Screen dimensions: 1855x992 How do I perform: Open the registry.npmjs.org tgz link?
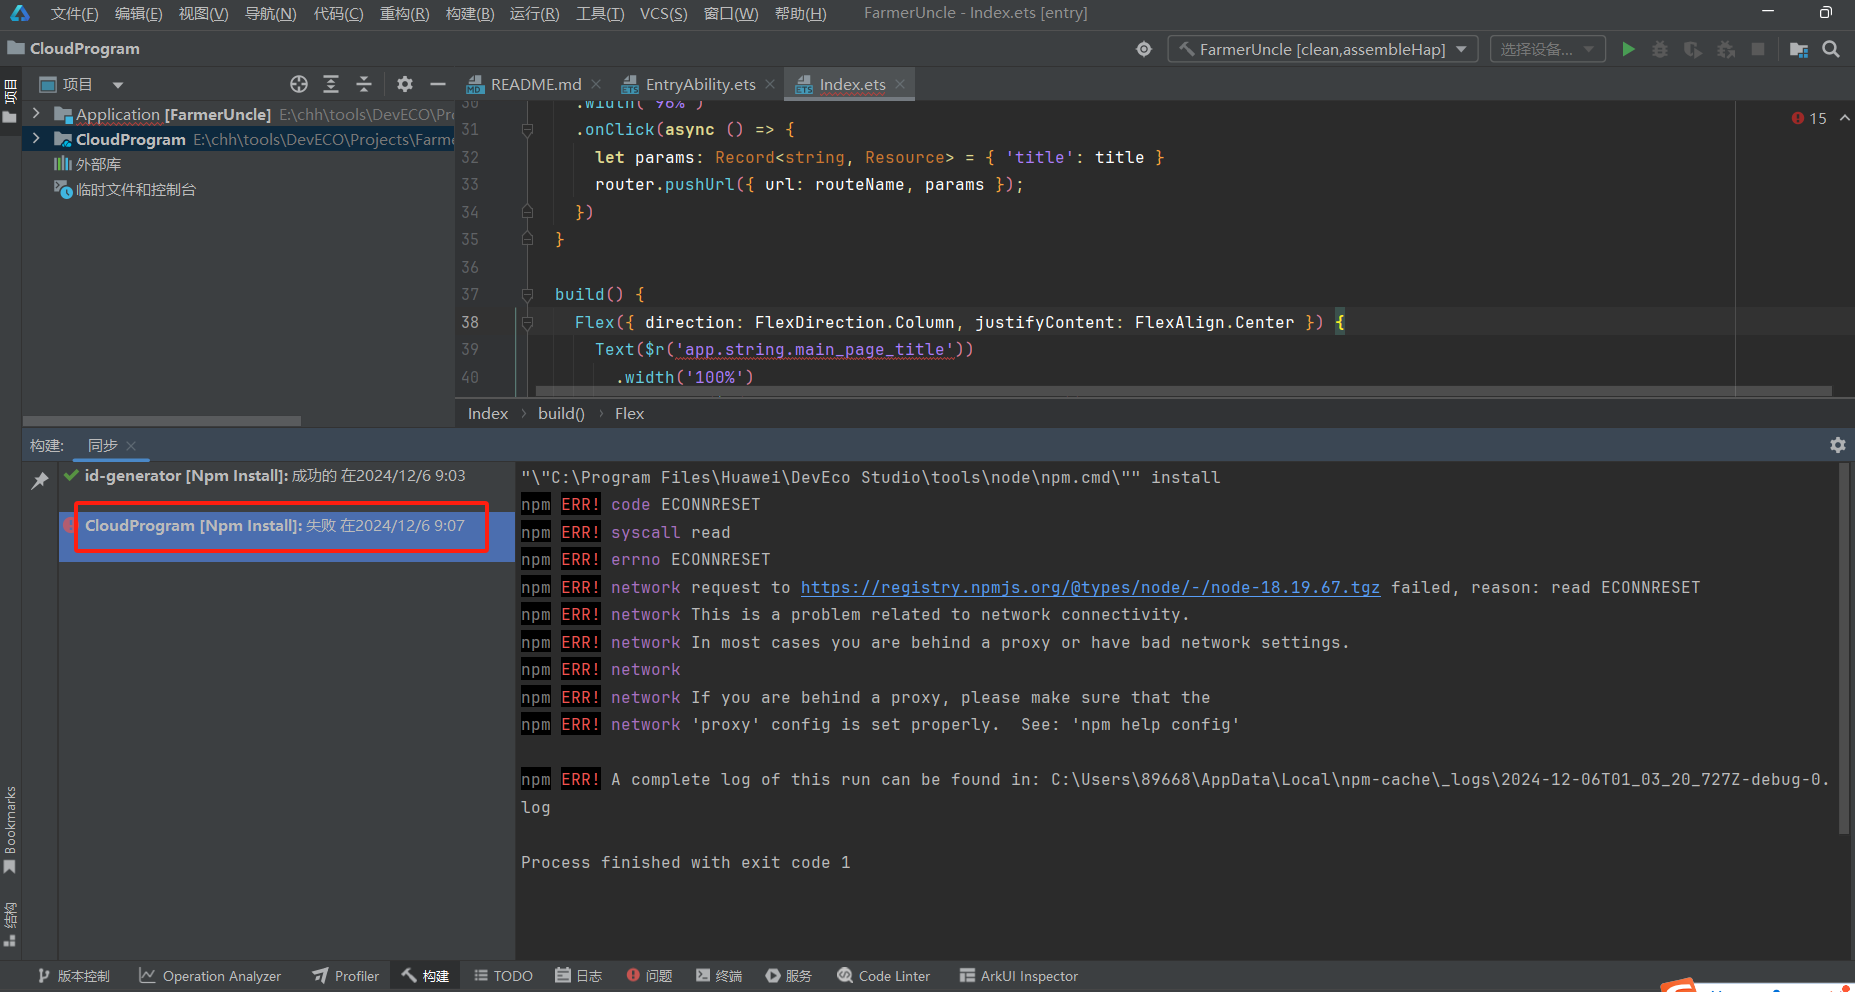click(1089, 588)
